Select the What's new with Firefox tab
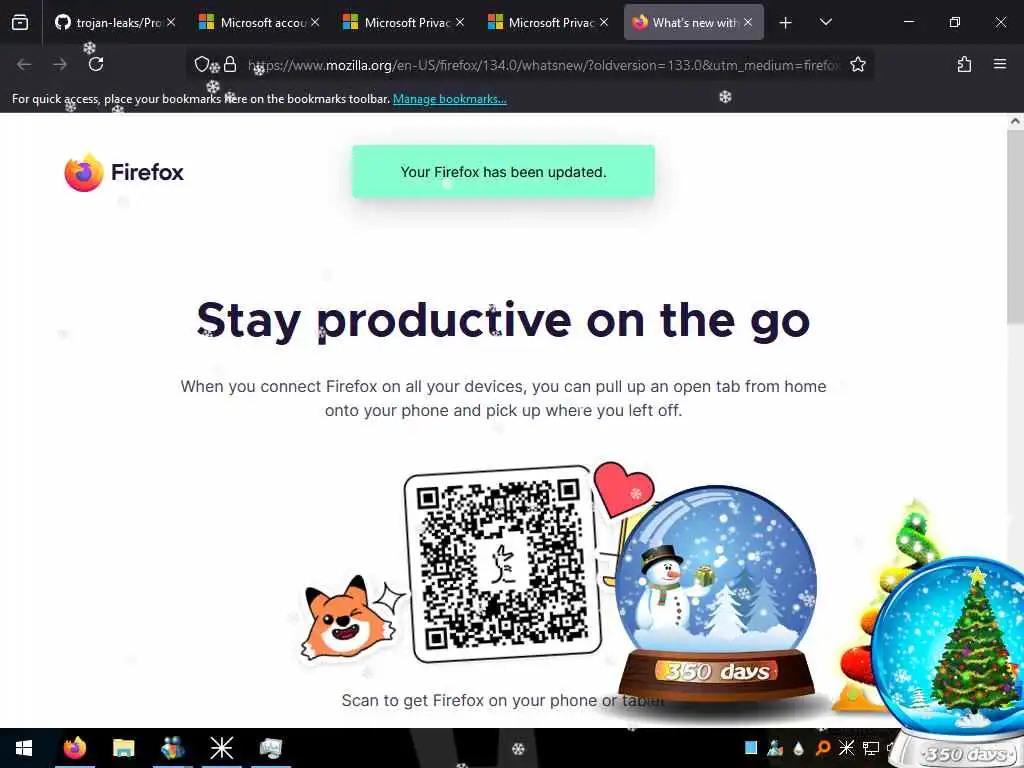The height and width of the screenshot is (768, 1024). coord(694,22)
